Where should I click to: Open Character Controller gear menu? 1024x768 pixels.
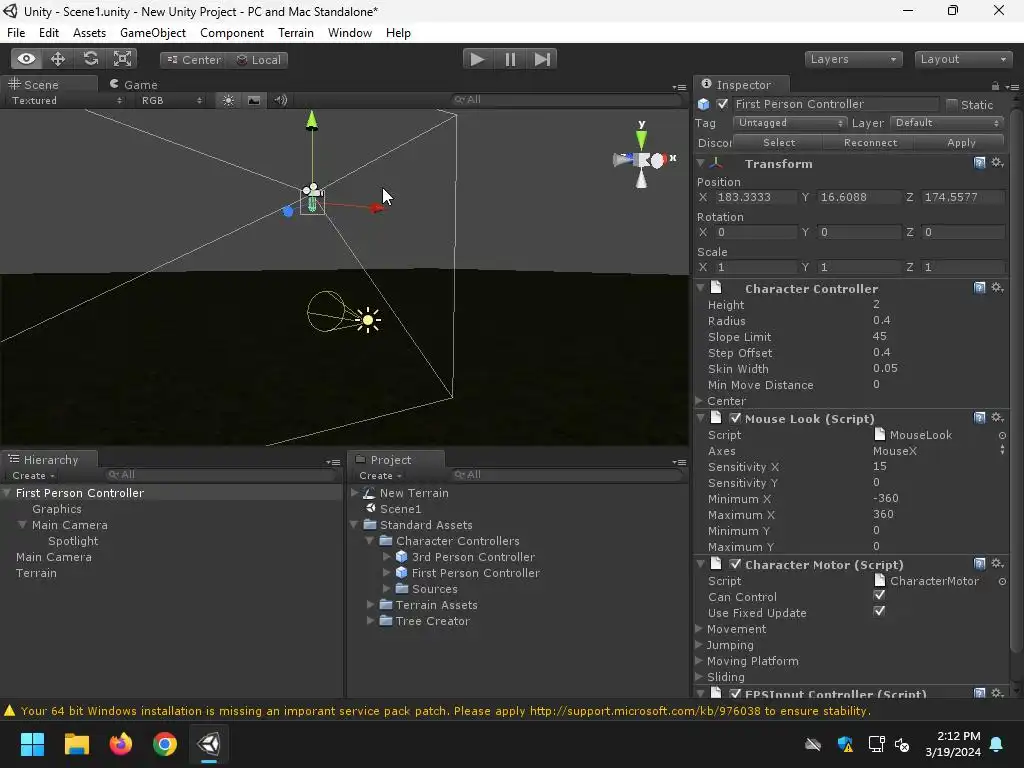tap(997, 287)
